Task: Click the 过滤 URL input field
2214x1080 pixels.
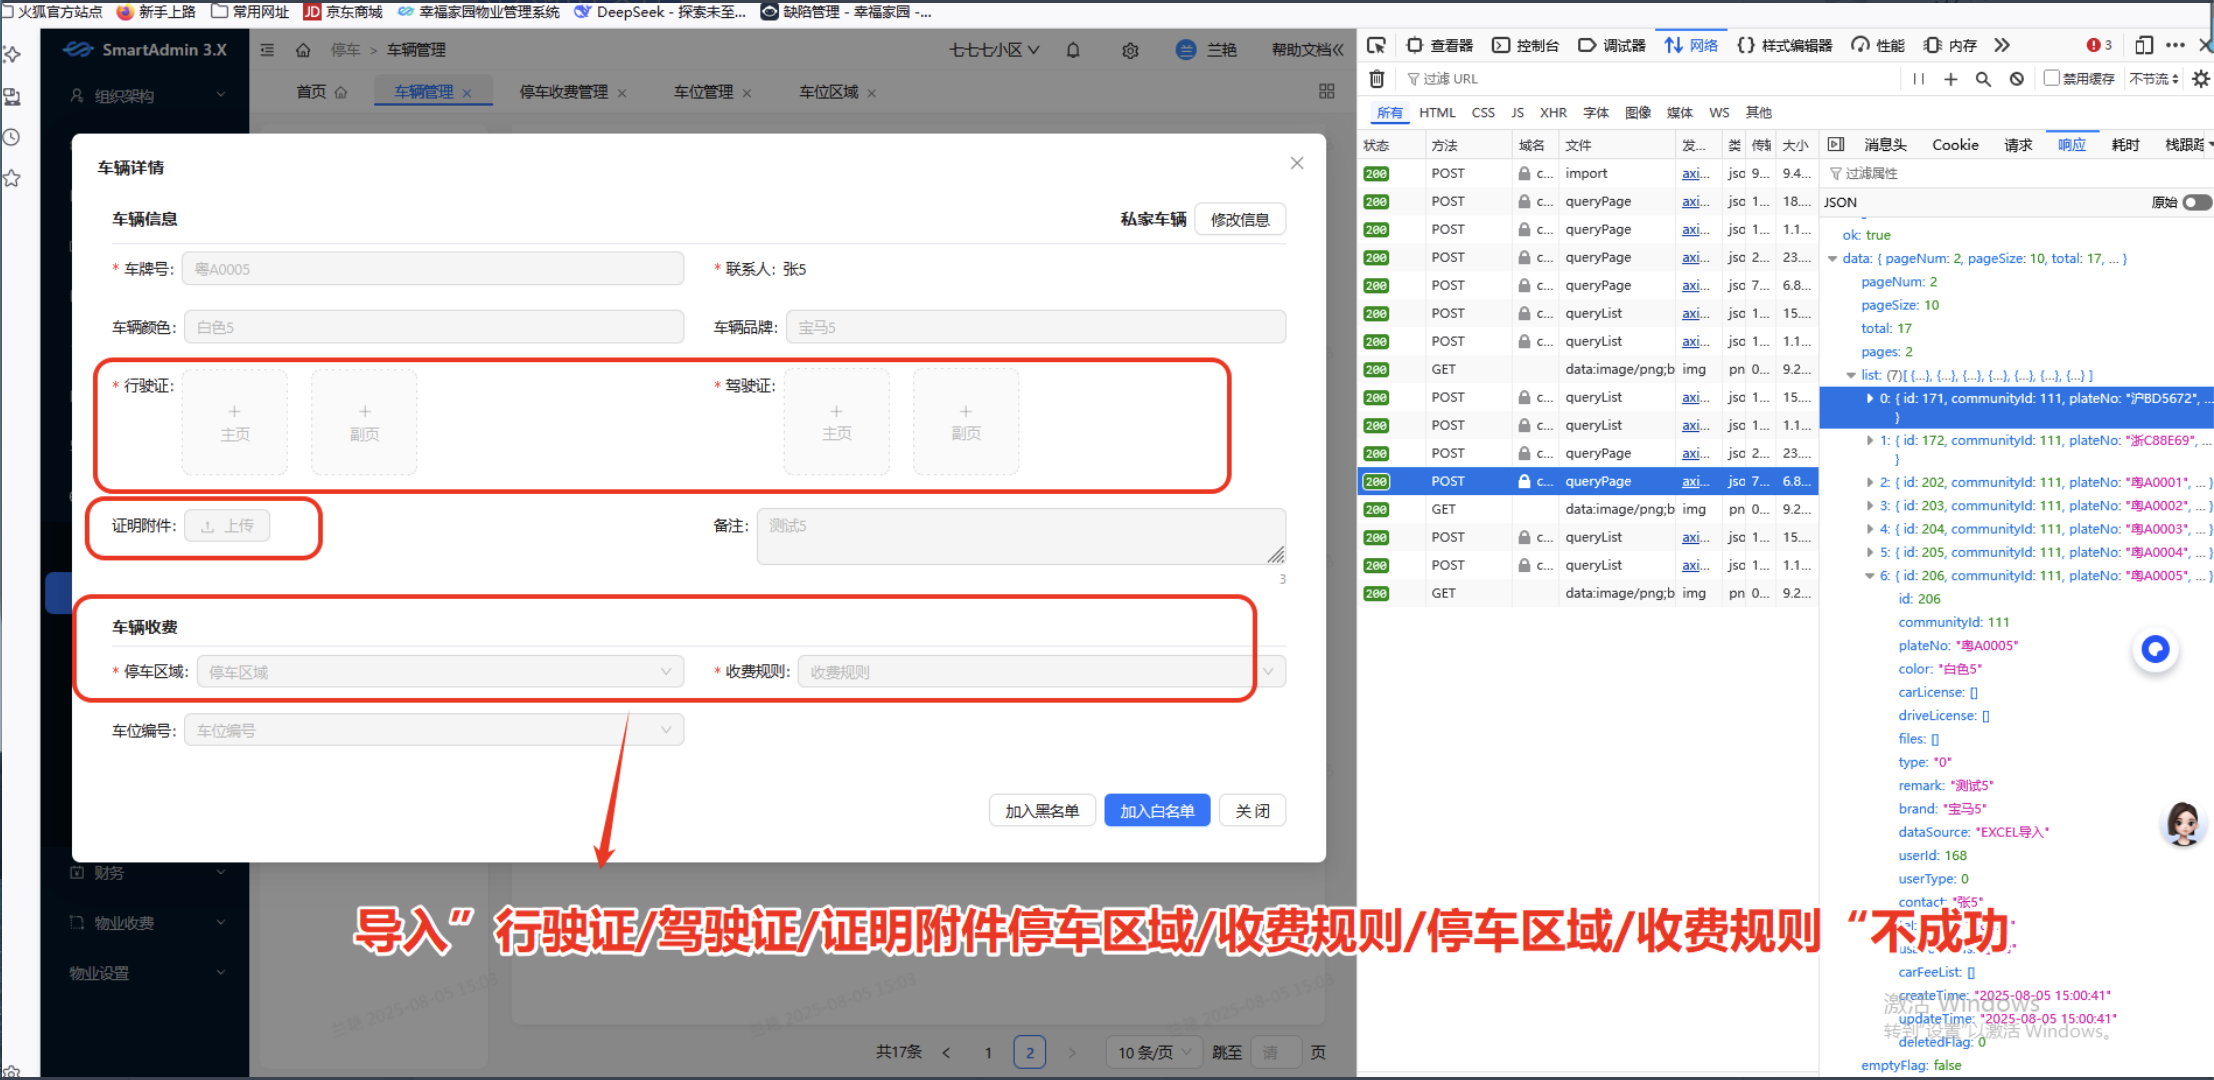Action: coord(1450,78)
